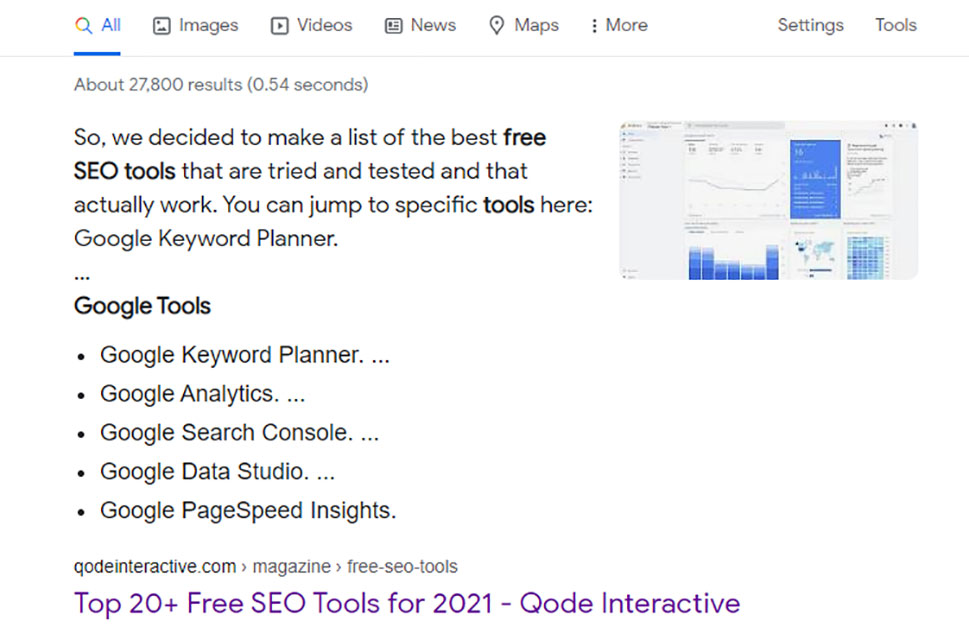
Task: Switch to the Images results tab
Action: point(195,25)
